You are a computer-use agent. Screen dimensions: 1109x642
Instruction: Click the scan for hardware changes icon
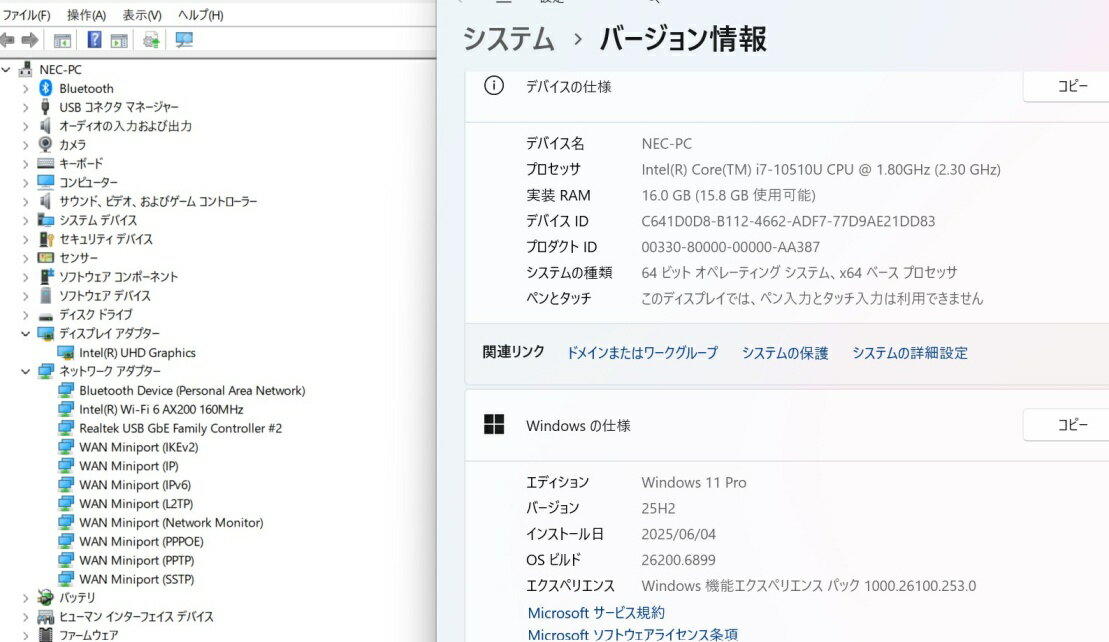184,40
